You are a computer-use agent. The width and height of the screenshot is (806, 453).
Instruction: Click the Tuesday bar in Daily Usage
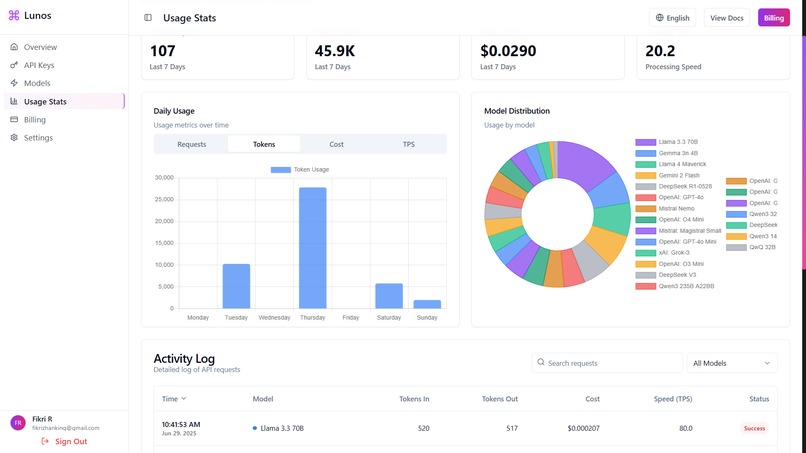pos(236,286)
